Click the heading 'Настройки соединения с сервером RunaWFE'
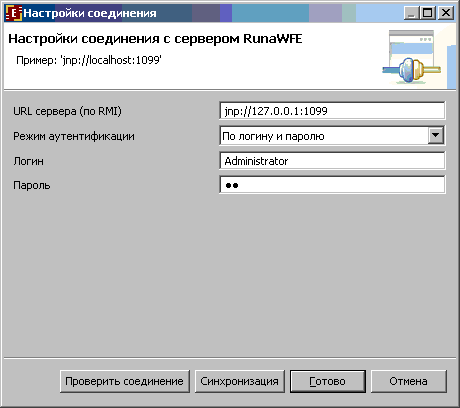The width and height of the screenshot is (460, 408). coord(155,39)
